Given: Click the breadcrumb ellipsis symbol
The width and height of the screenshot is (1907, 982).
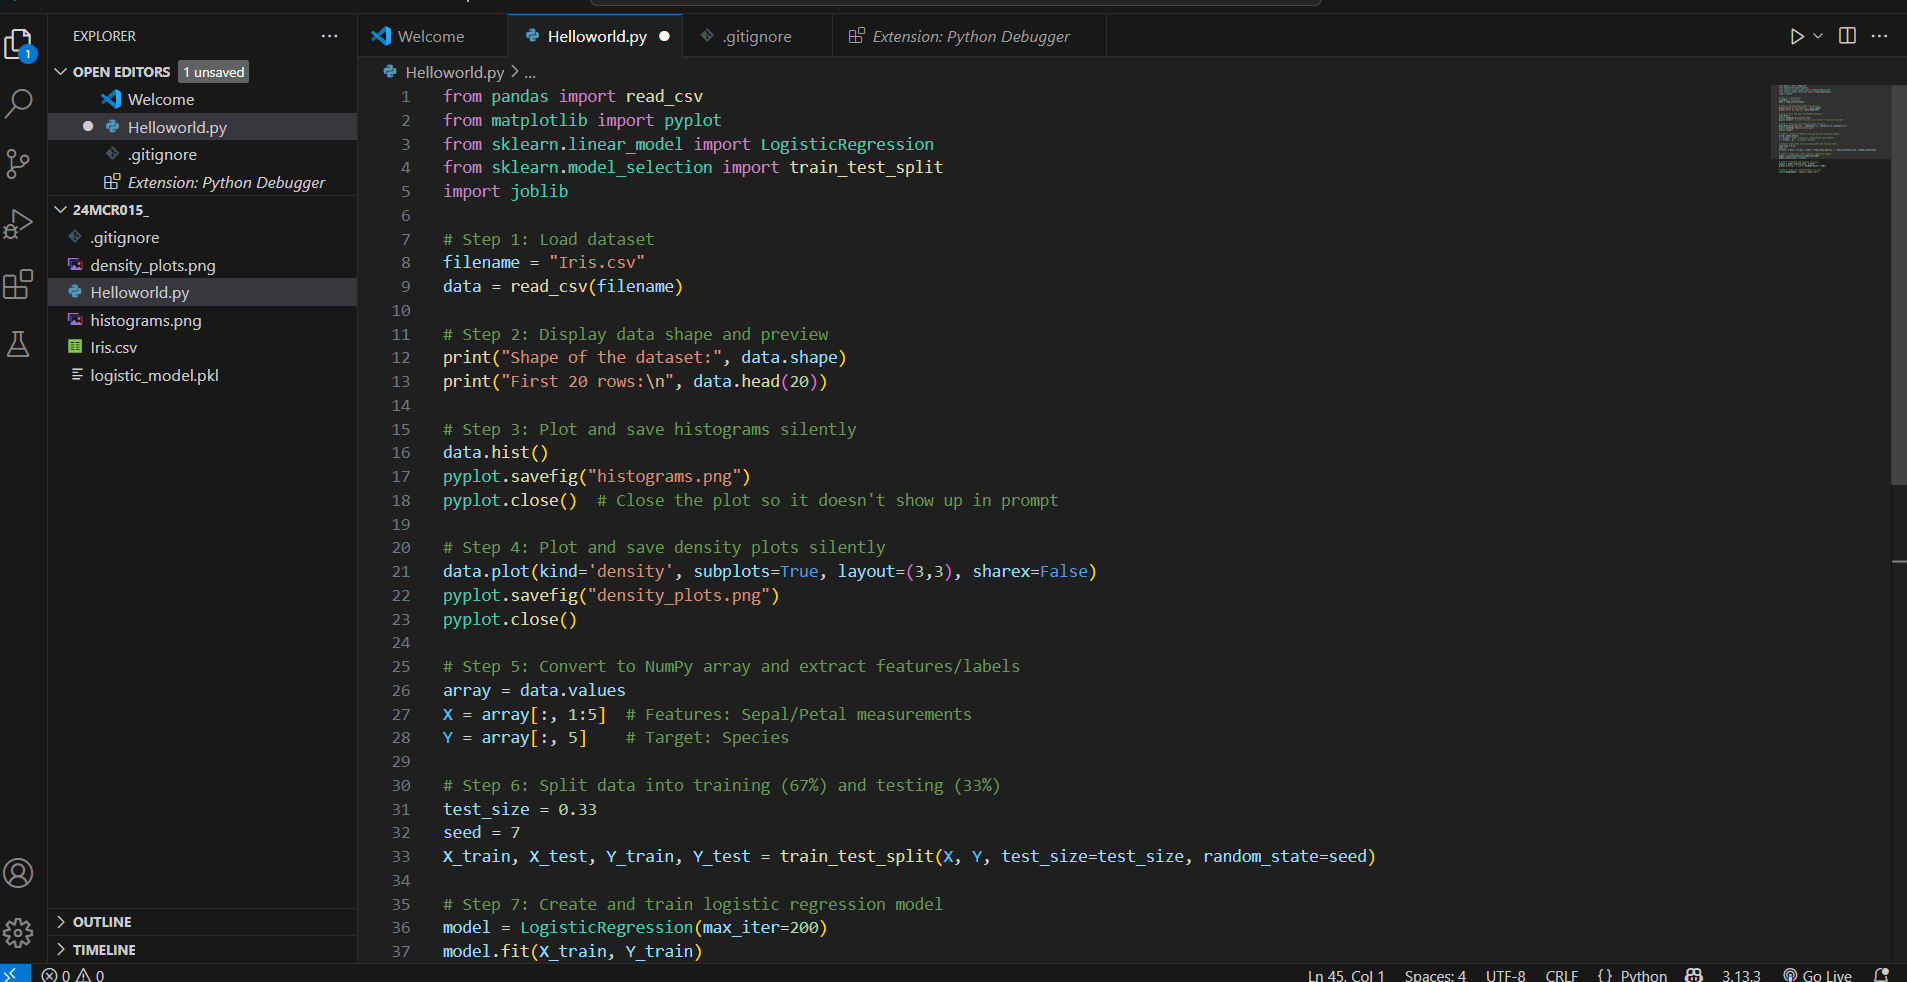Looking at the screenshot, I should [530, 72].
